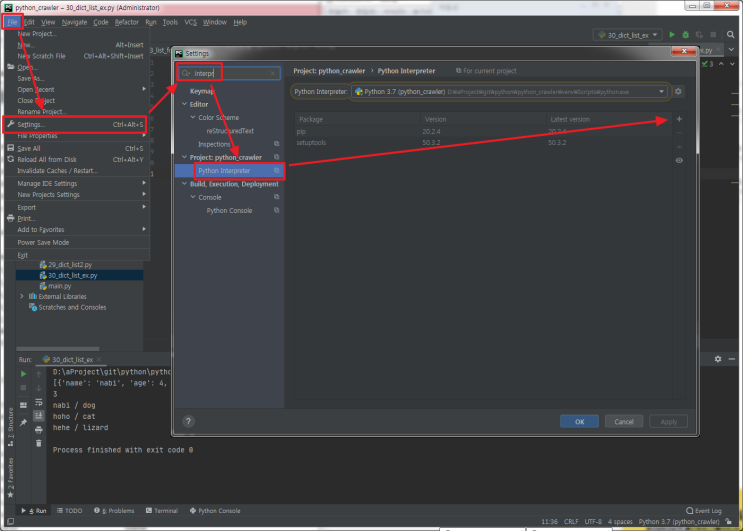Open the Python Console tool window tab

215,511
